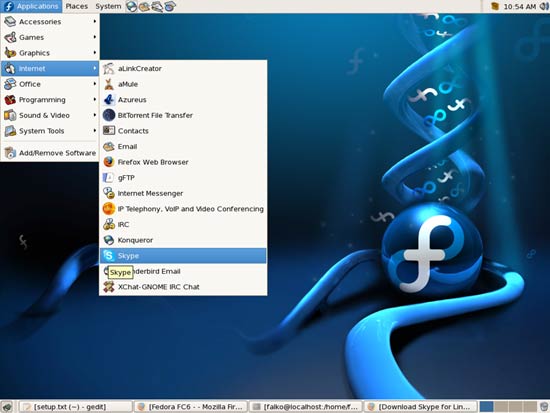Click IP Telephony, VoIP and Video Conferencing icon
This screenshot has width=550, height=413.
pos(109,209)
